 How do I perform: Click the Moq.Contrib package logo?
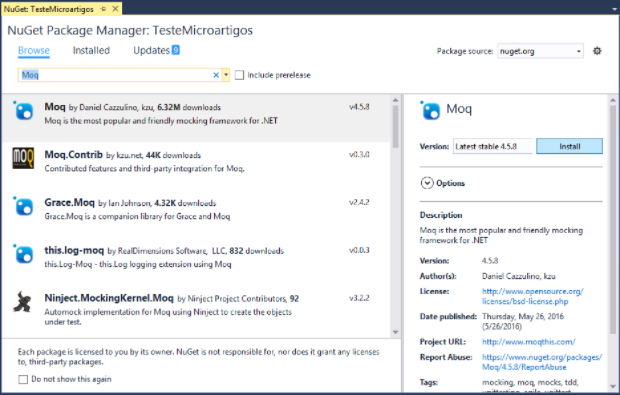(x=23, y=158)
